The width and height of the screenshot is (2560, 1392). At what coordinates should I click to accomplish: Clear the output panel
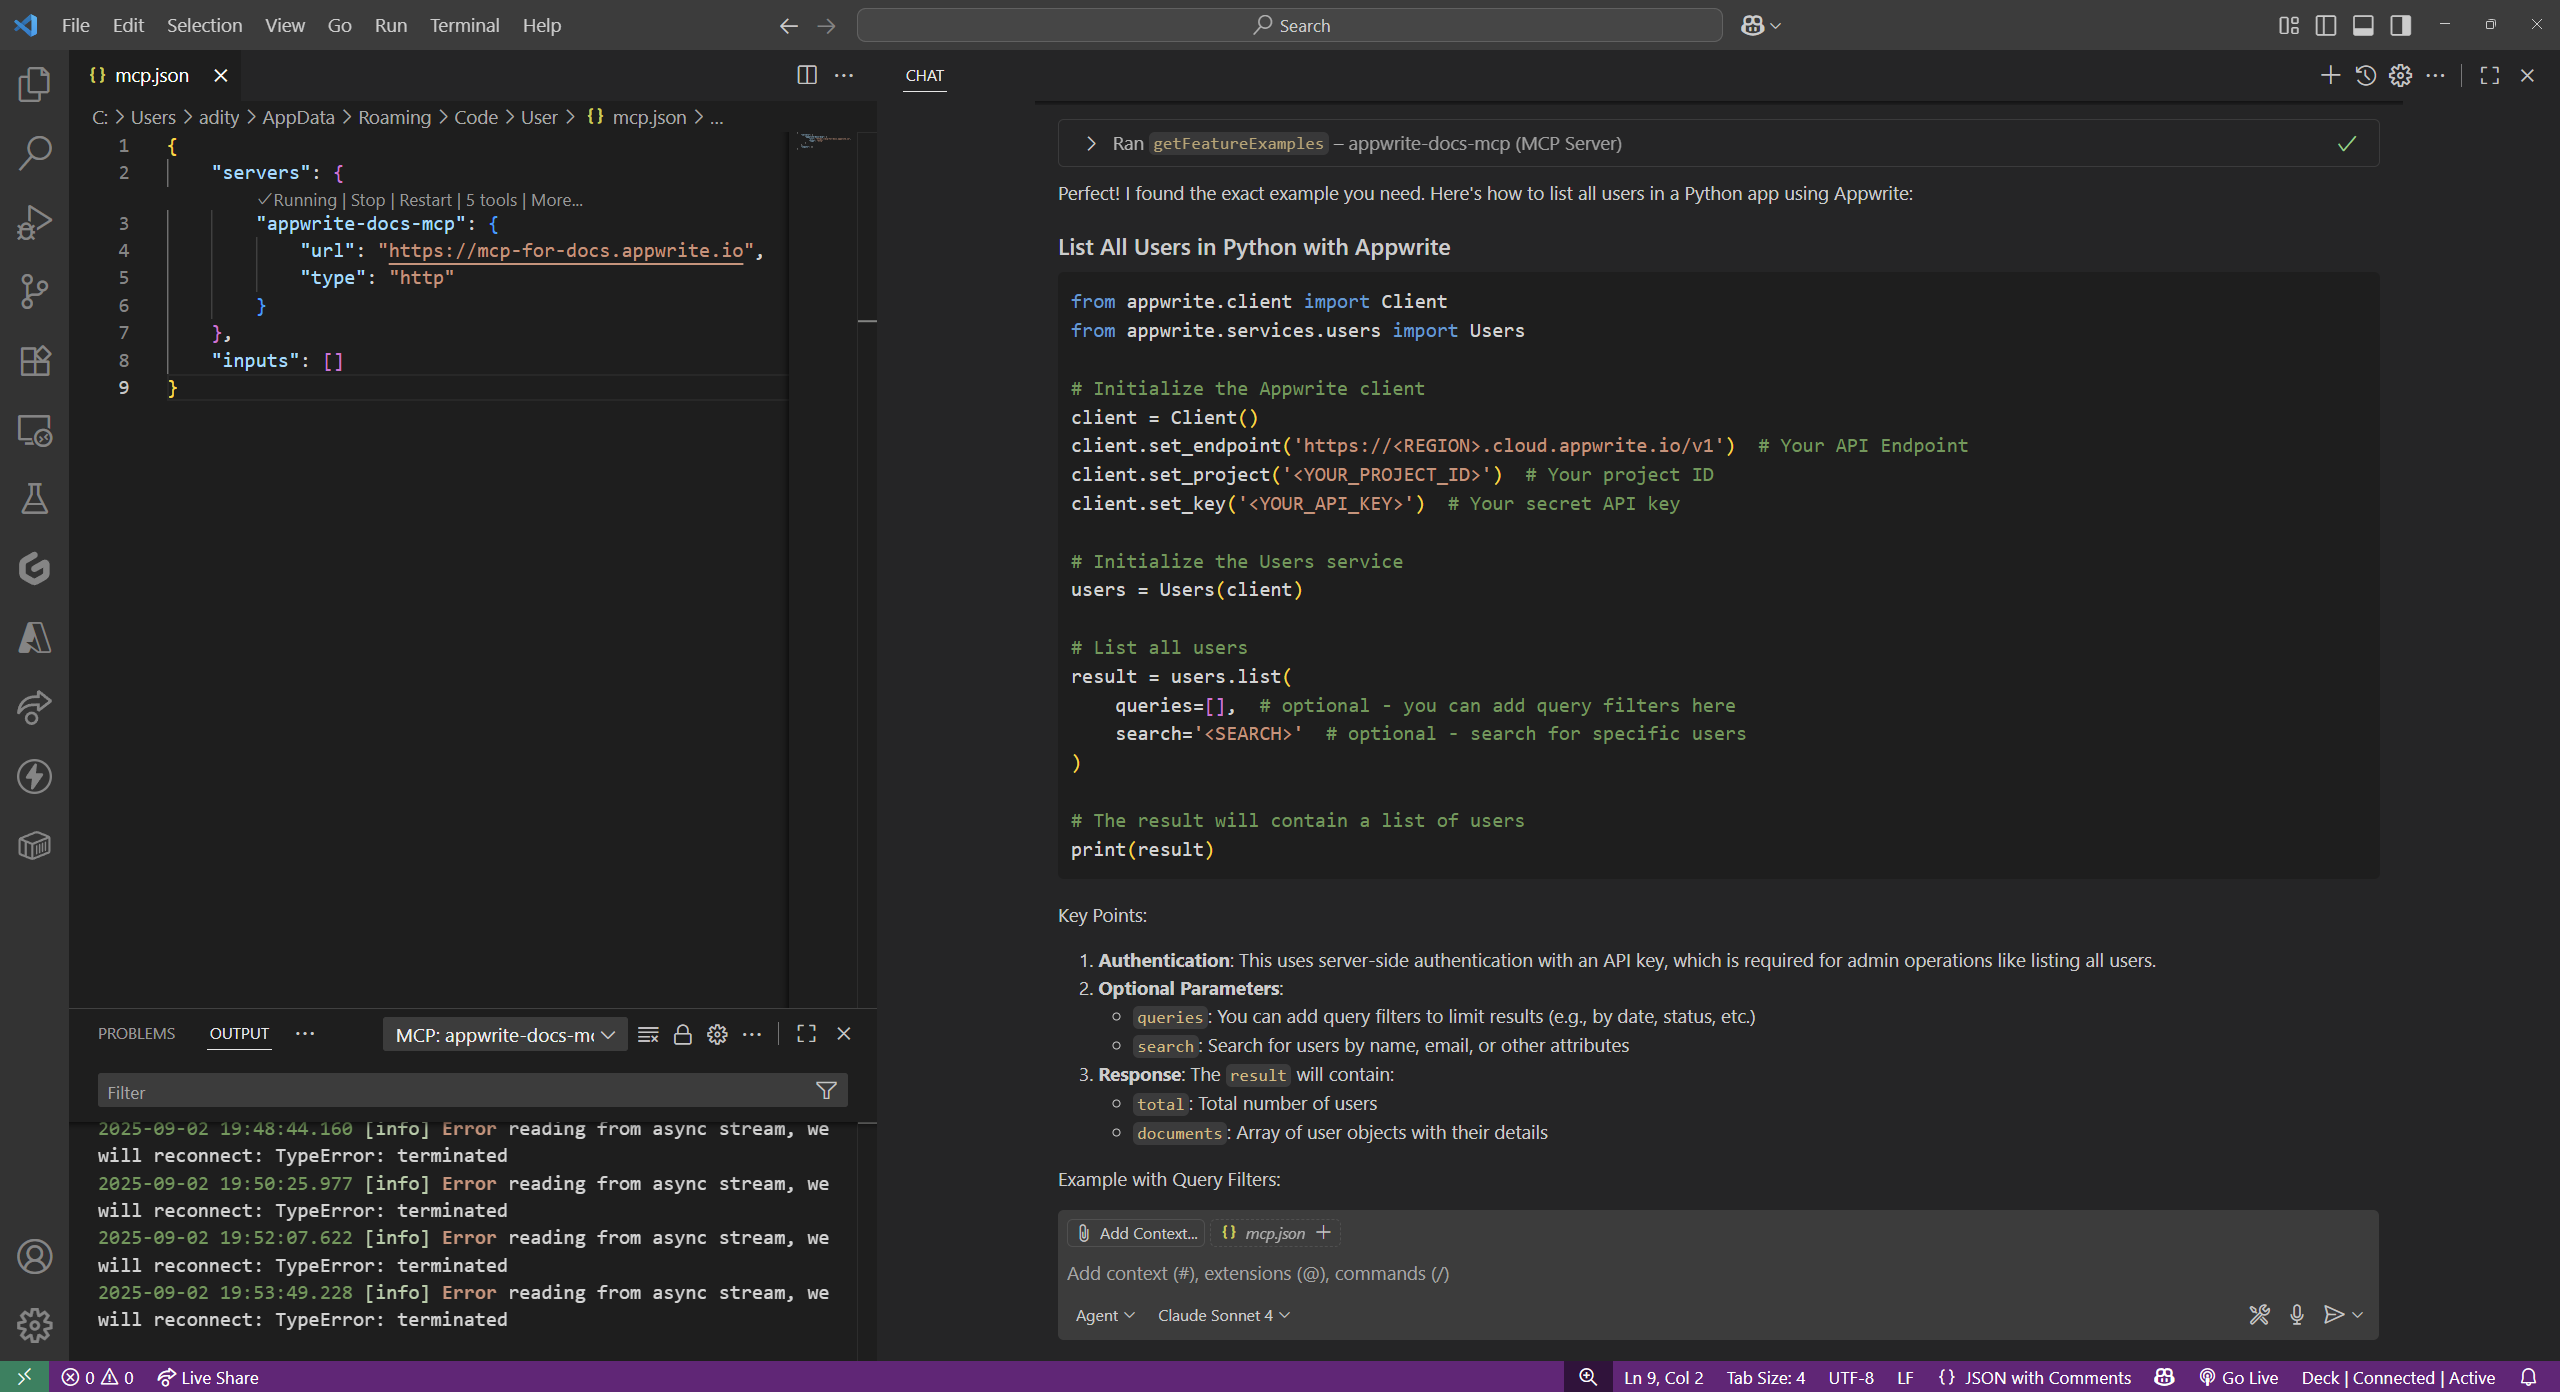(648, 1034)
